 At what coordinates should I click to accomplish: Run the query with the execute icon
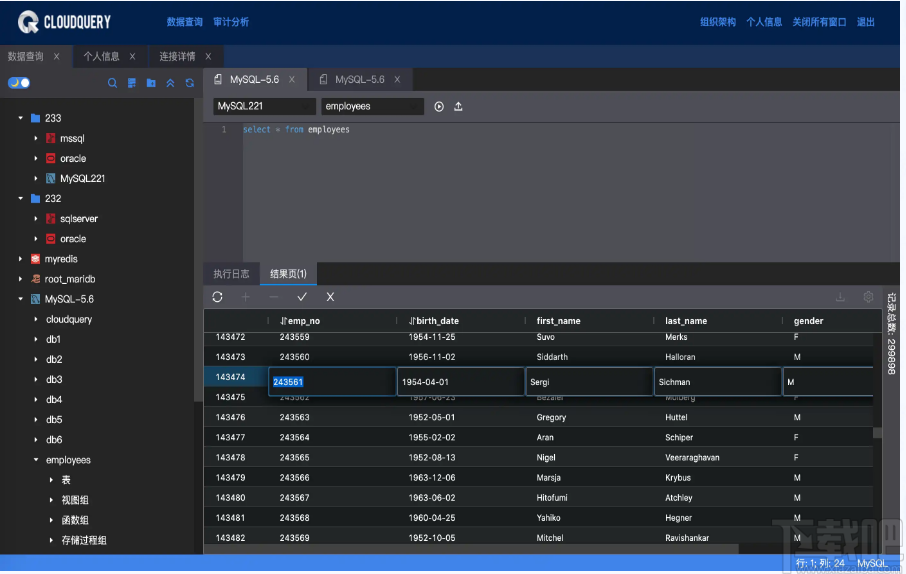439,107
